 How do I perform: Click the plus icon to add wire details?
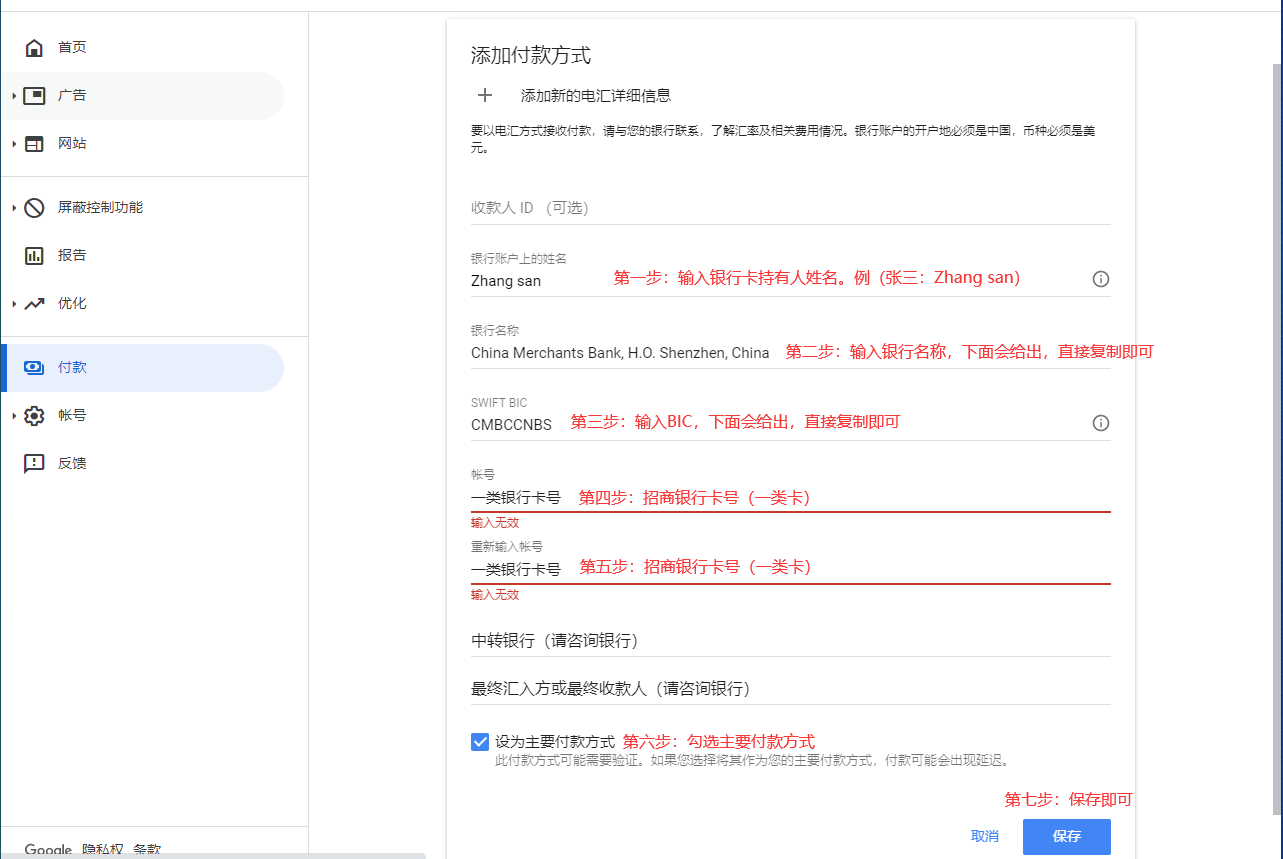click(x=485, y=96)
